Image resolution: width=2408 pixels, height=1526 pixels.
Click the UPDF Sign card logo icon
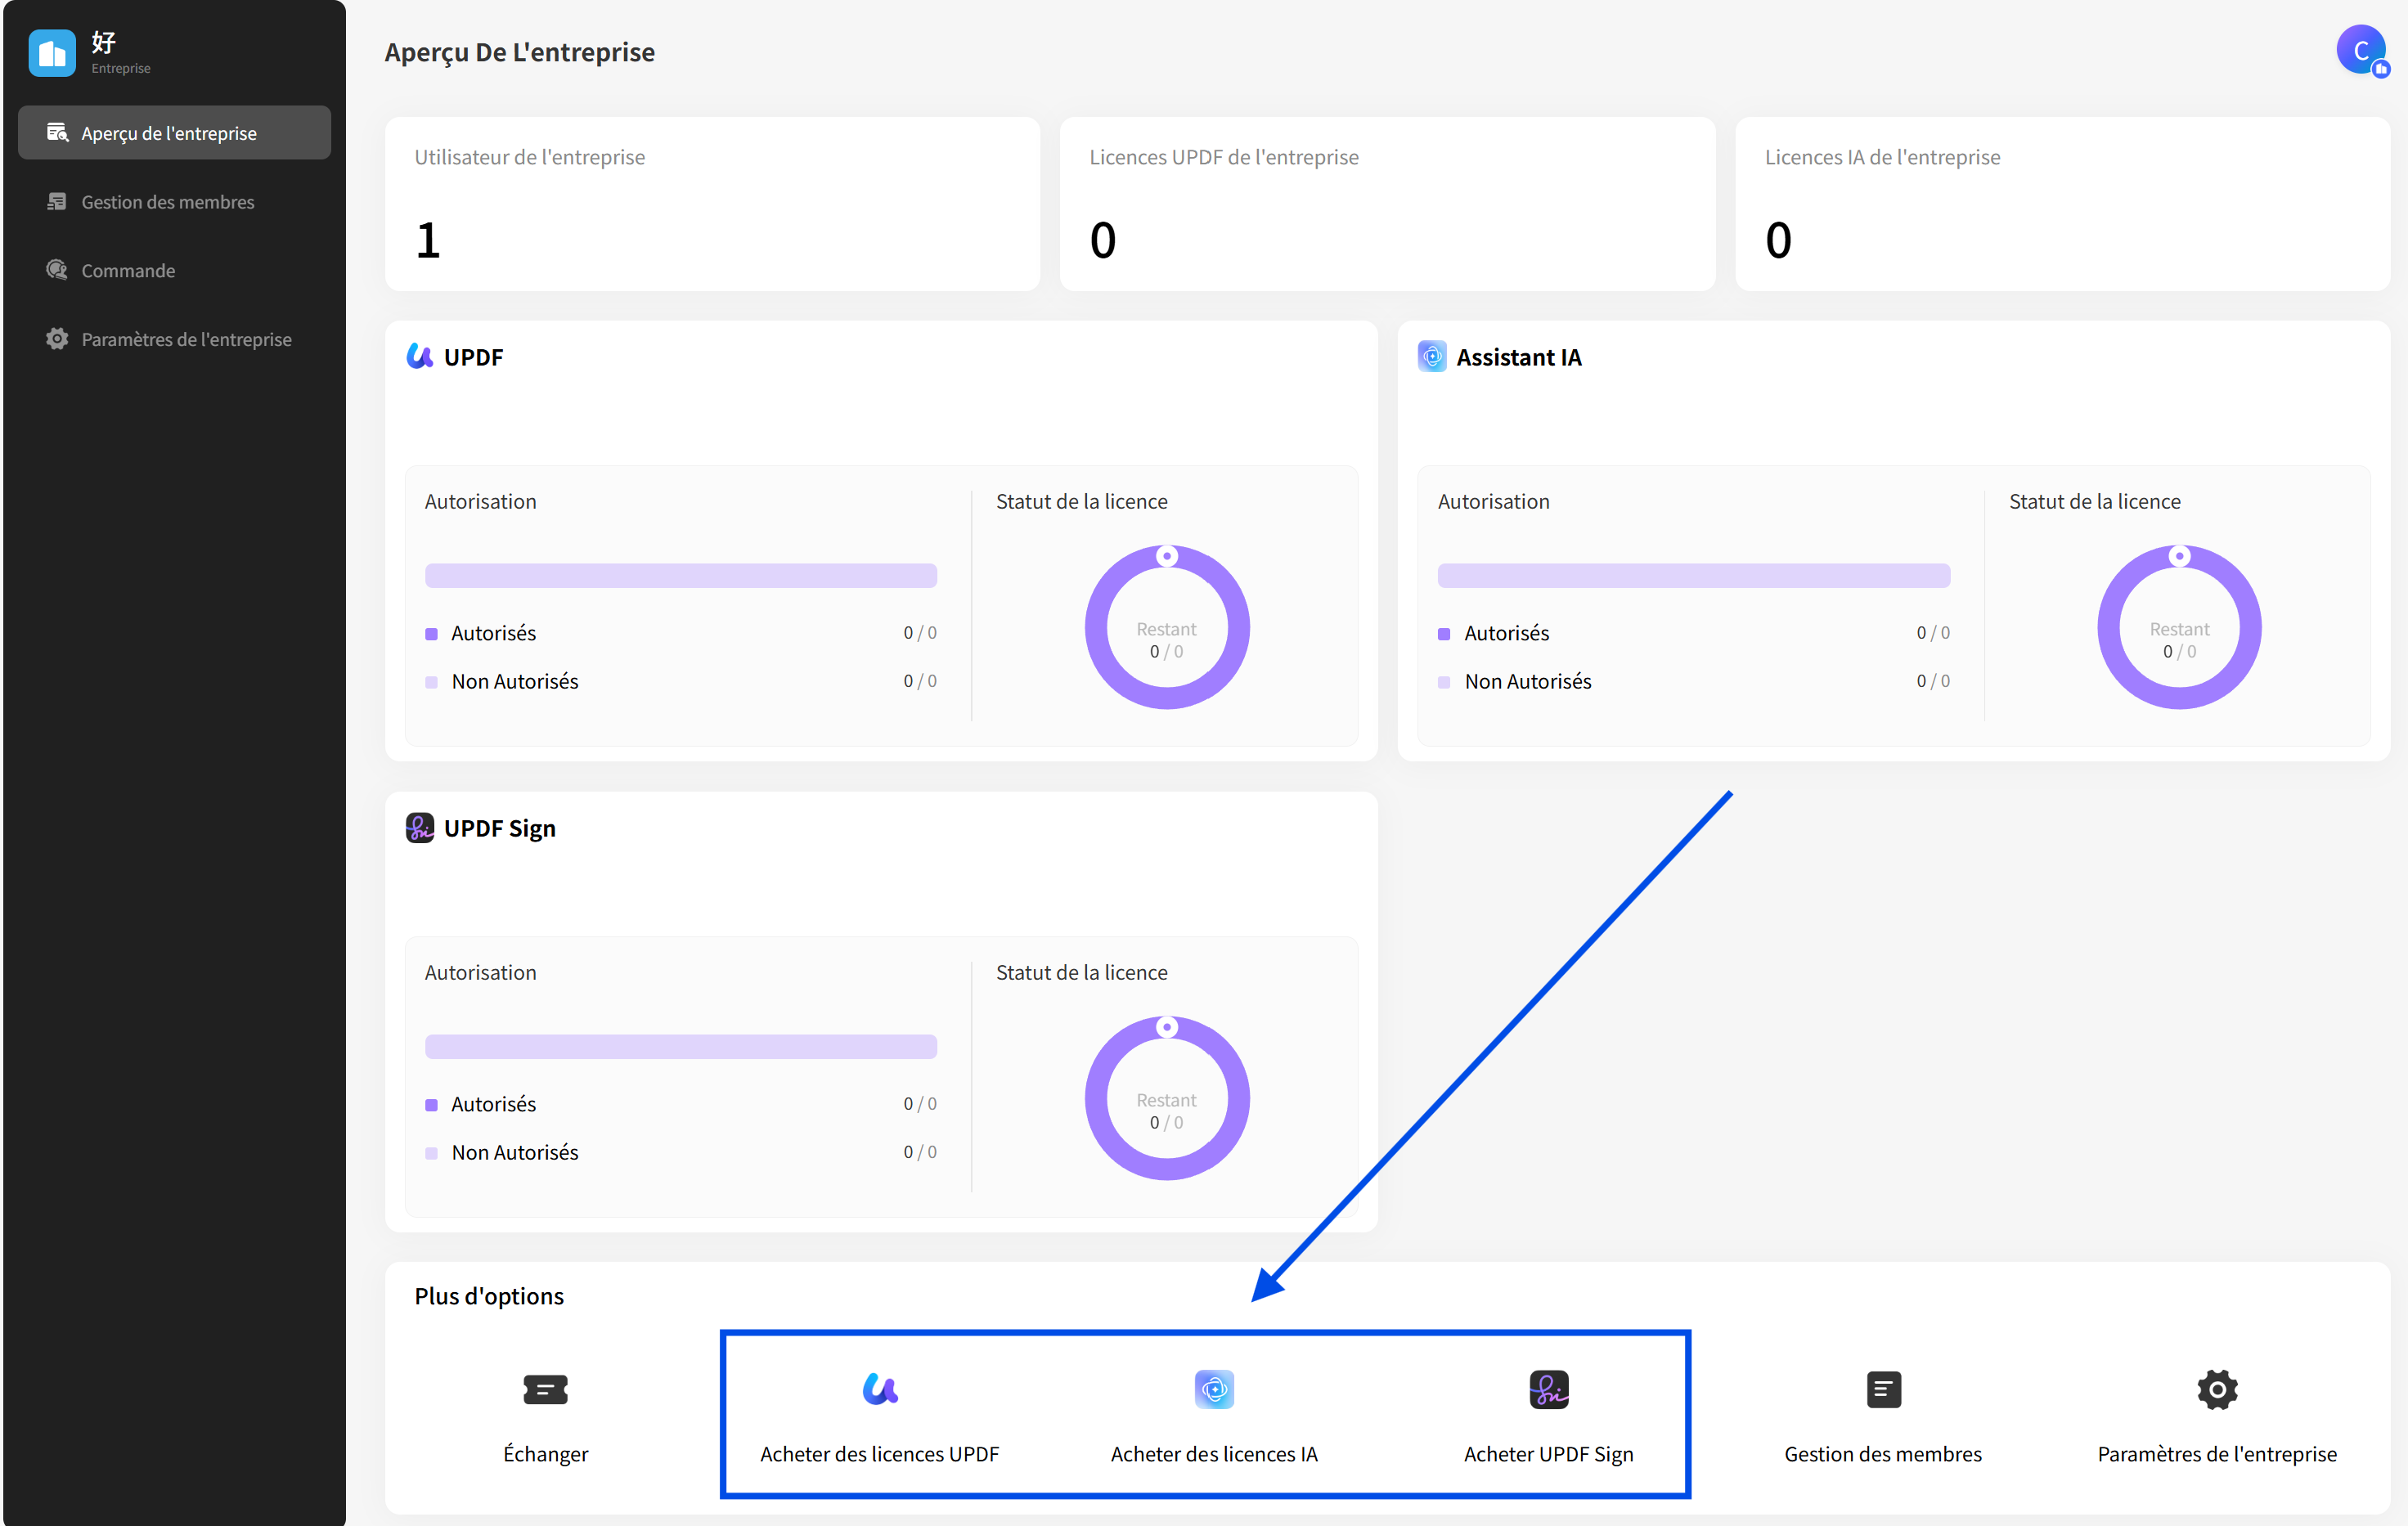point(420,828)
